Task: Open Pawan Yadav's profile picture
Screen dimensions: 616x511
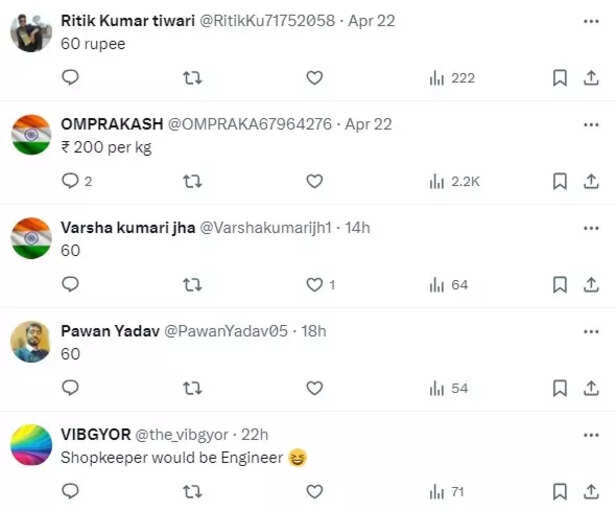Action: [x=31, y=342]
